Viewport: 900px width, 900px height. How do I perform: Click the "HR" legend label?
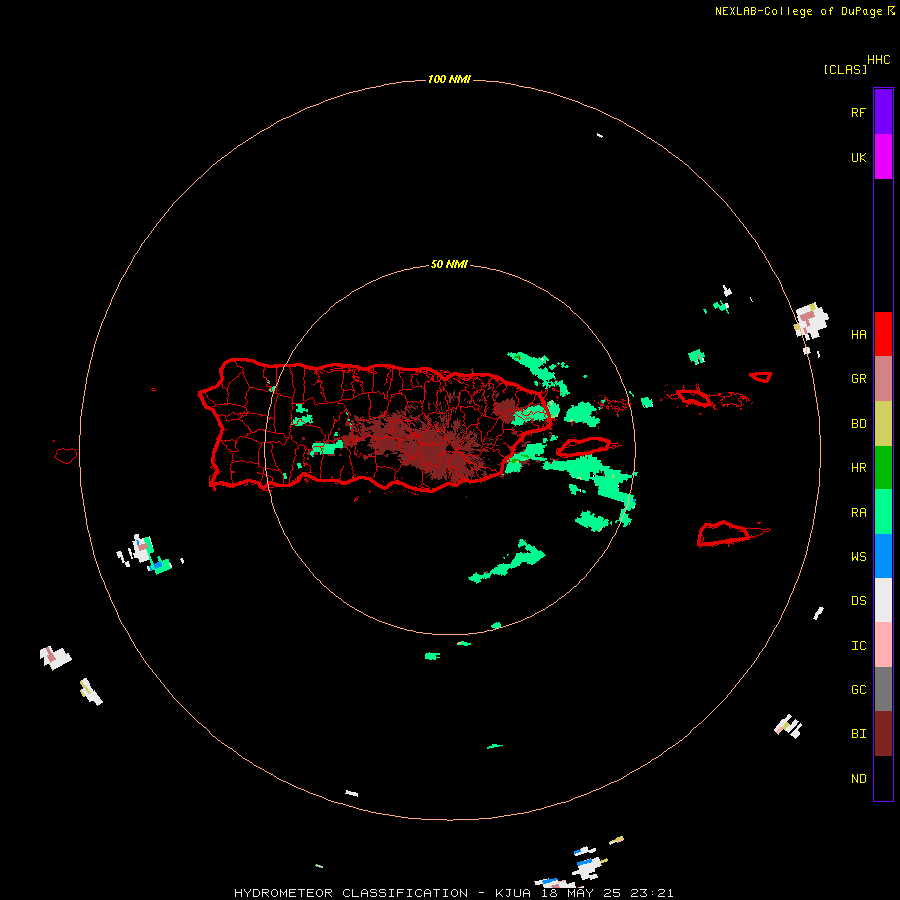[858, 468]
